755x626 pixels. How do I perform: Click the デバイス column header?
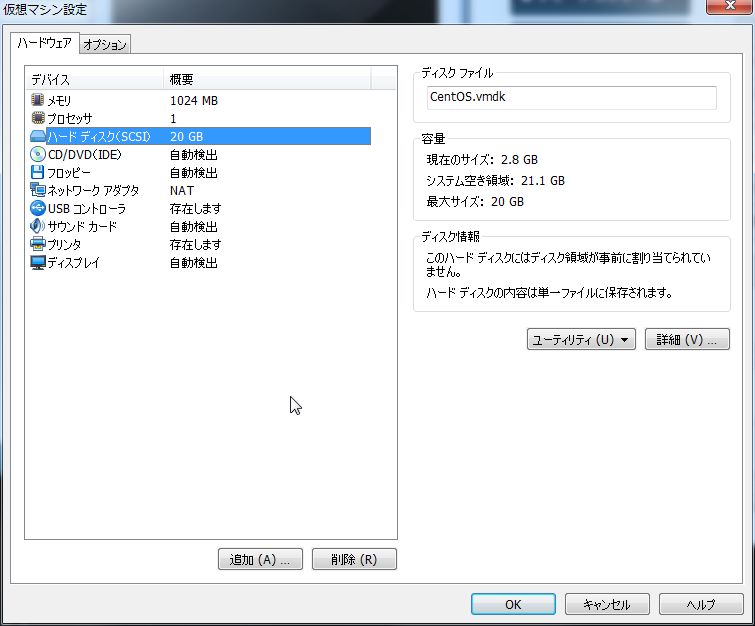point(94,79)
